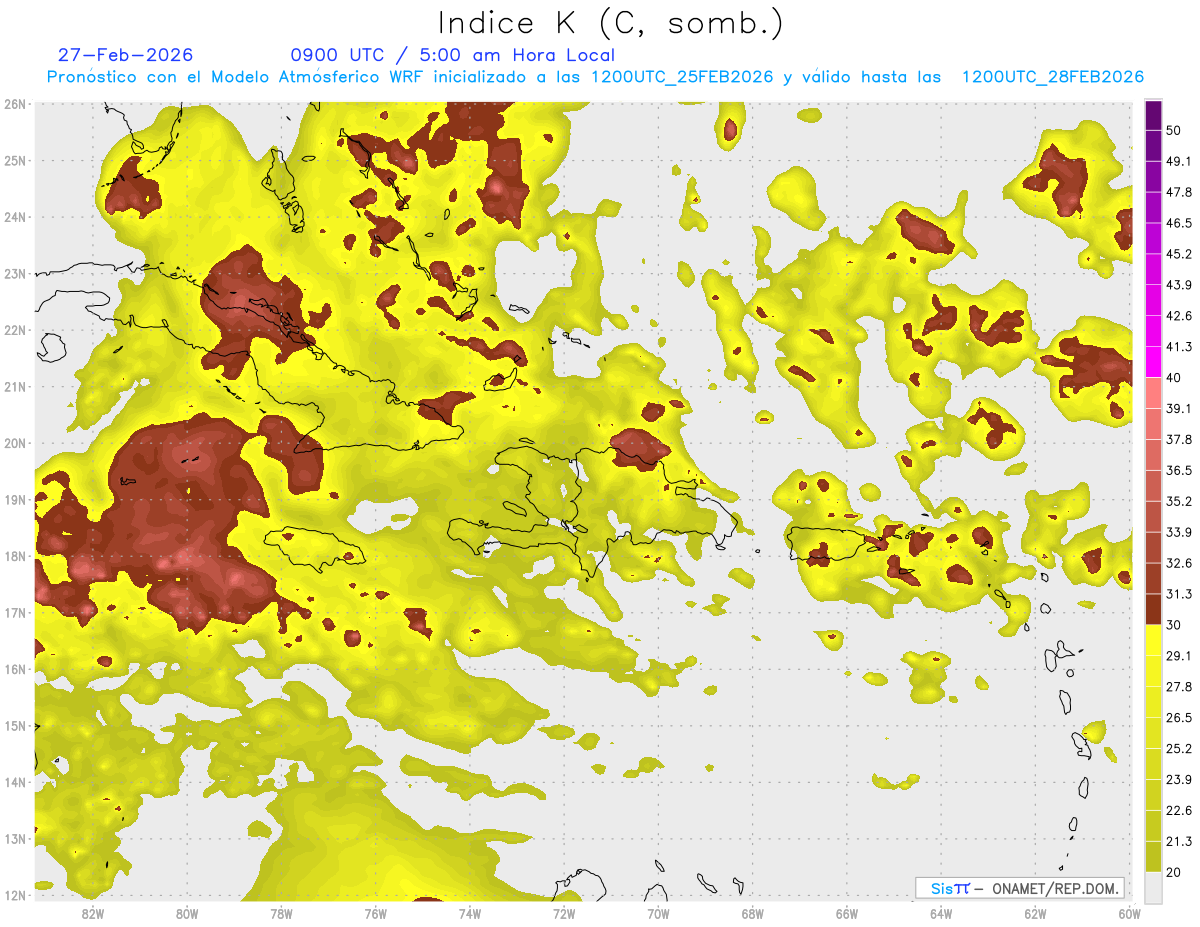Click the 16N latitude label
This screenshot has height=927, width=1200.
click(x=15, y=669)
